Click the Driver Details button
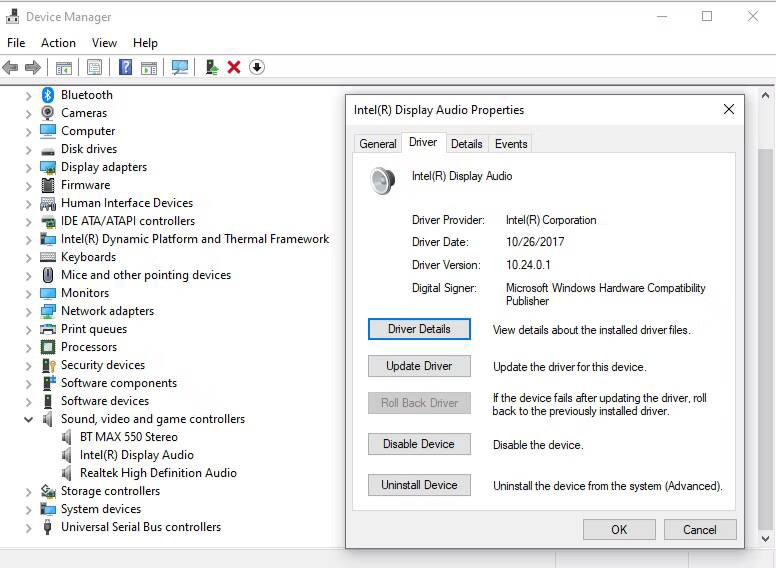This screenshot has width=776, height=568. pos(419,329)
